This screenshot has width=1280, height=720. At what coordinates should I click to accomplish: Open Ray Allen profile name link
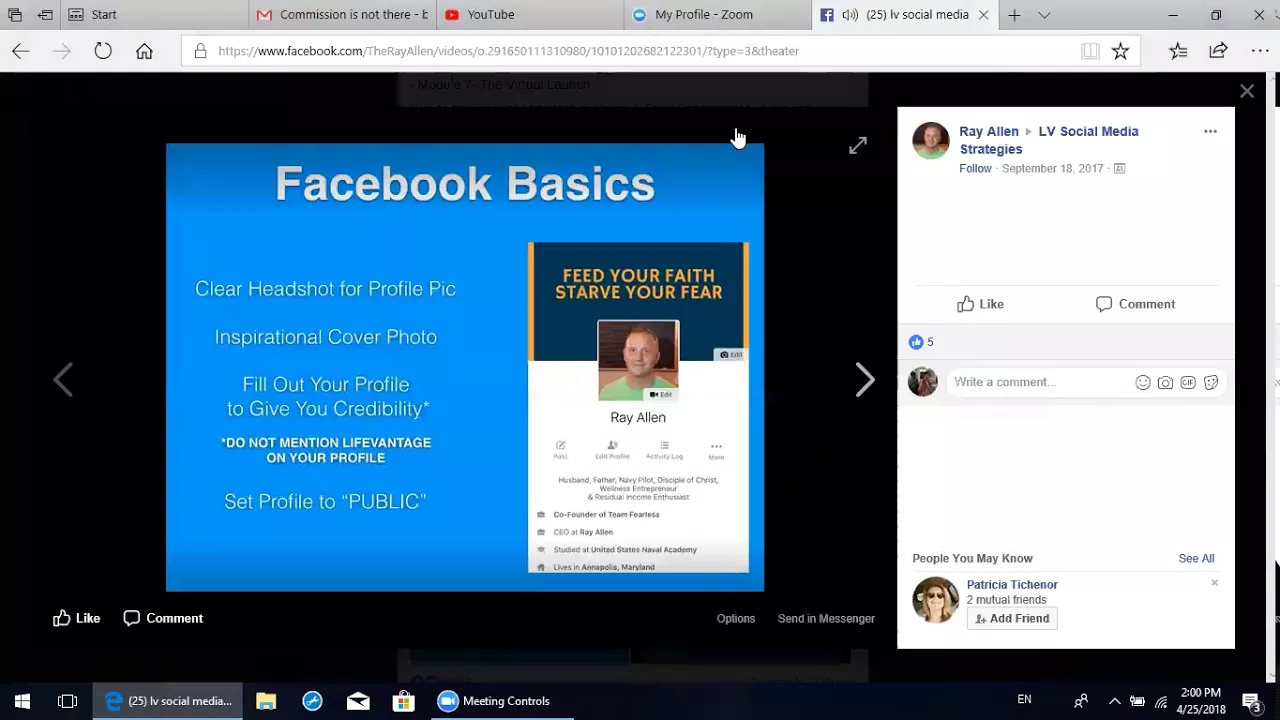pos(989,131)
